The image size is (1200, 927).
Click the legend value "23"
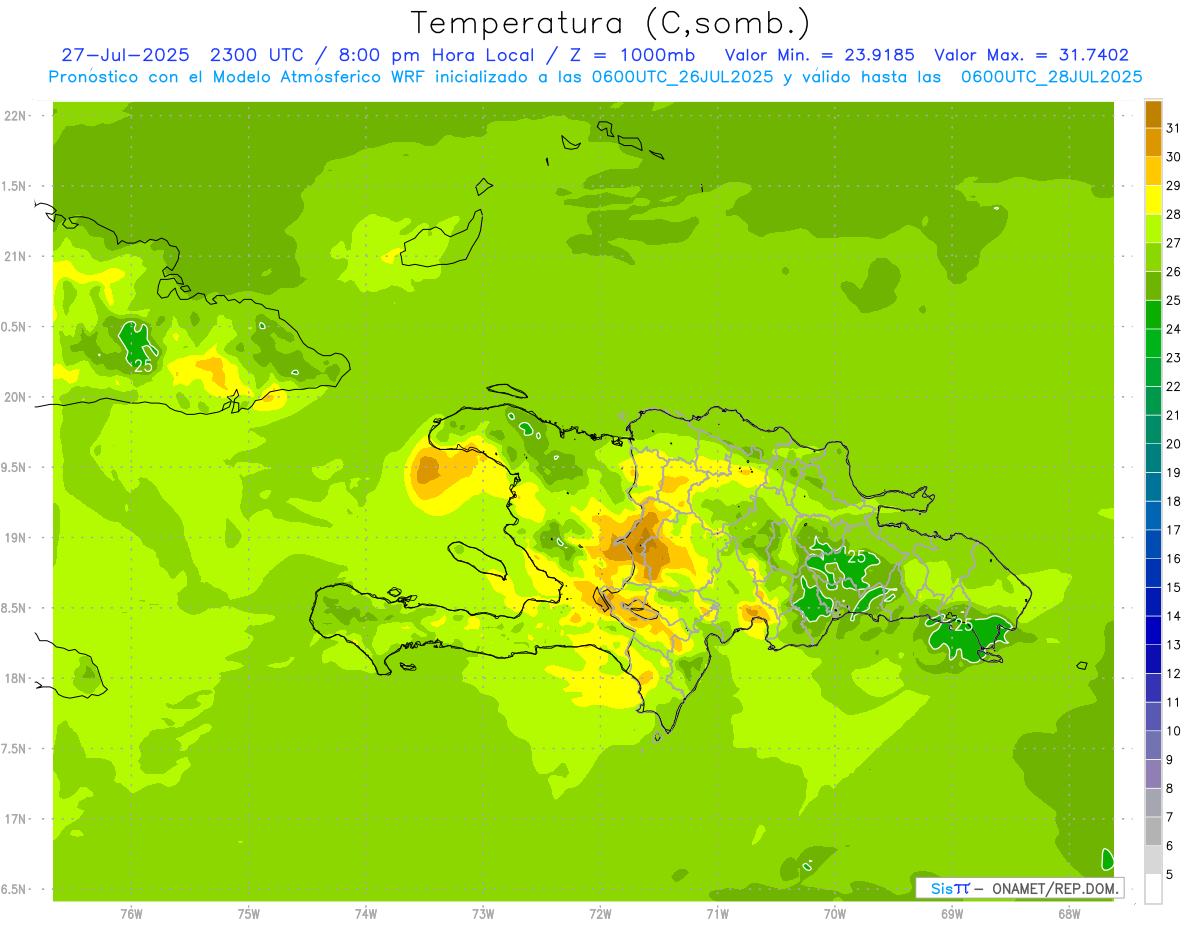[x=1173, y=358]
